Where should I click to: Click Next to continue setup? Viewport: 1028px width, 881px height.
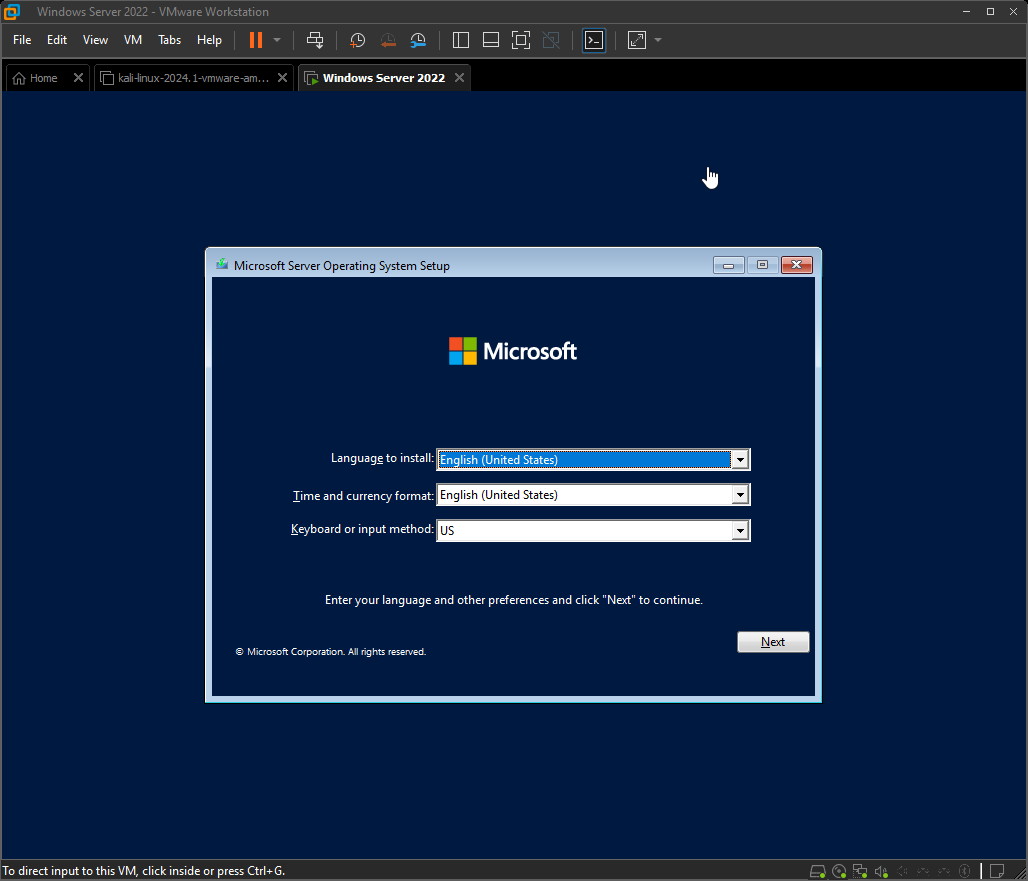pyautogui.click(x=773, y=642)
